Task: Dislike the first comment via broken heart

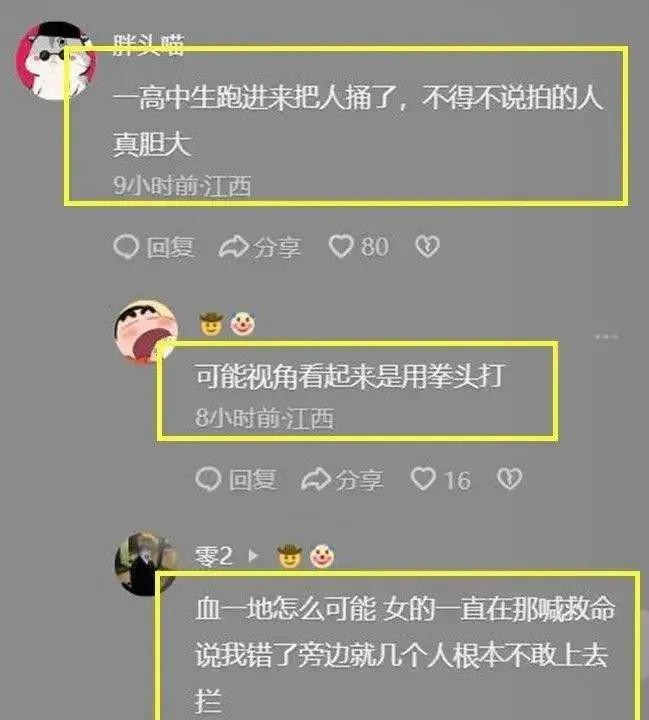Action: click(x=427, y=246)
